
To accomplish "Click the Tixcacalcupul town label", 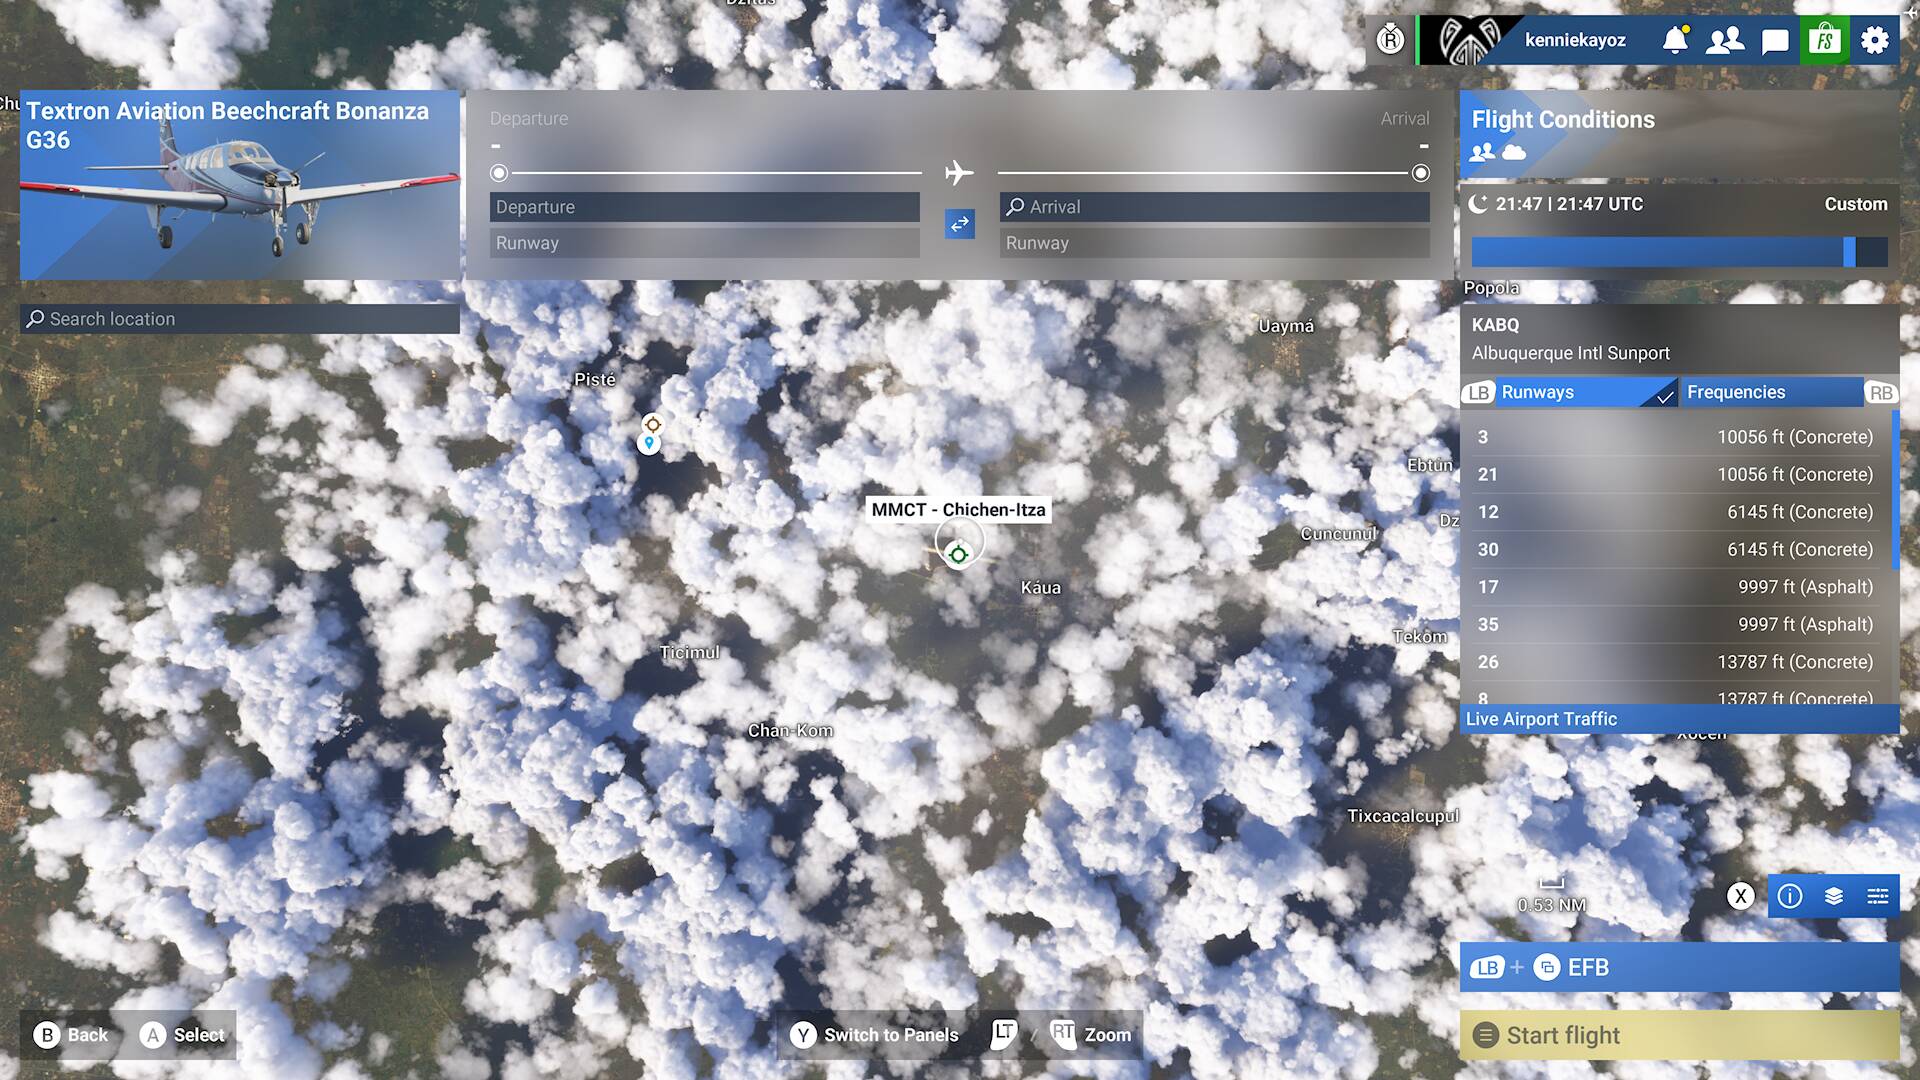I will [x=1403, y=816].
